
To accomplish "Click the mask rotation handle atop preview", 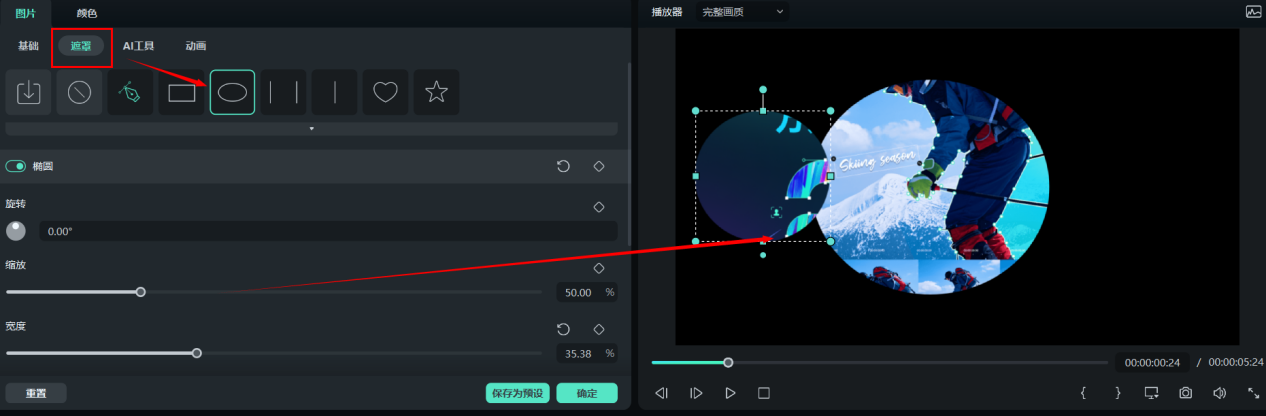I will pyautogui.click(x=763, y=89).
